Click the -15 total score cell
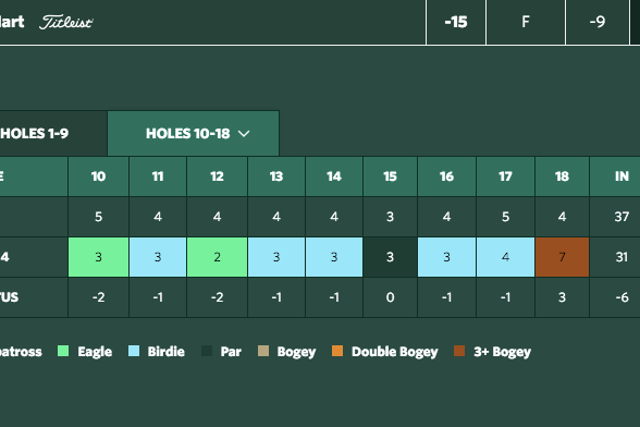The height and width of the screenshot is (427, 640). point(456,22)
